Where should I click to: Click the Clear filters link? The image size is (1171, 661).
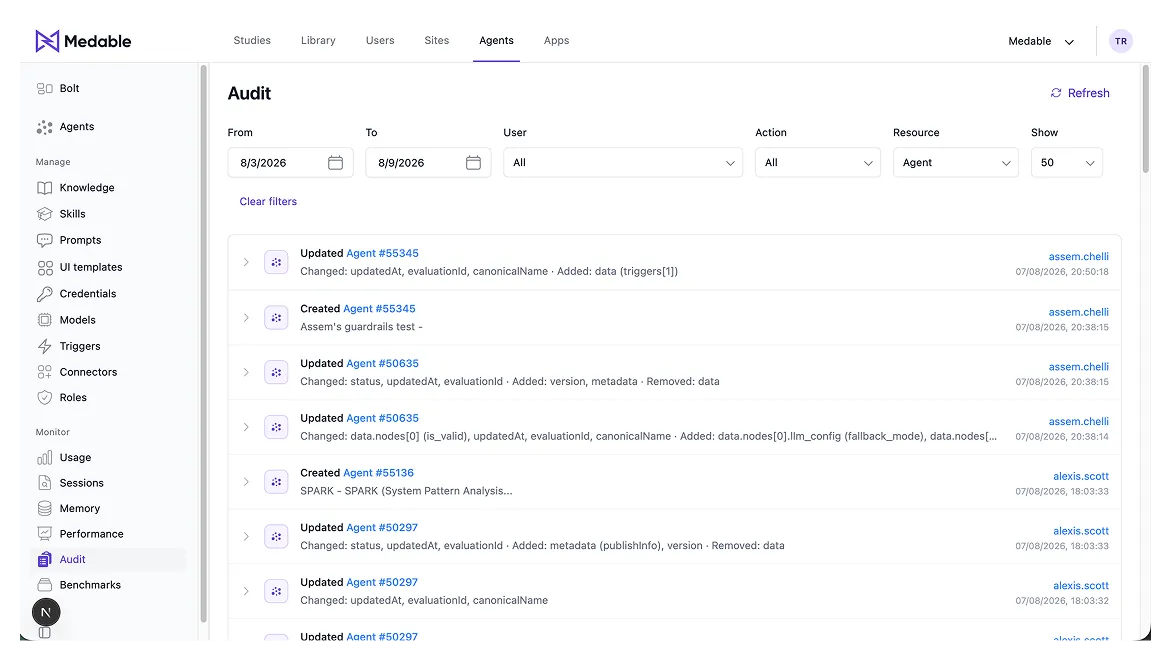pyautogui.click(x=268, y=202)
